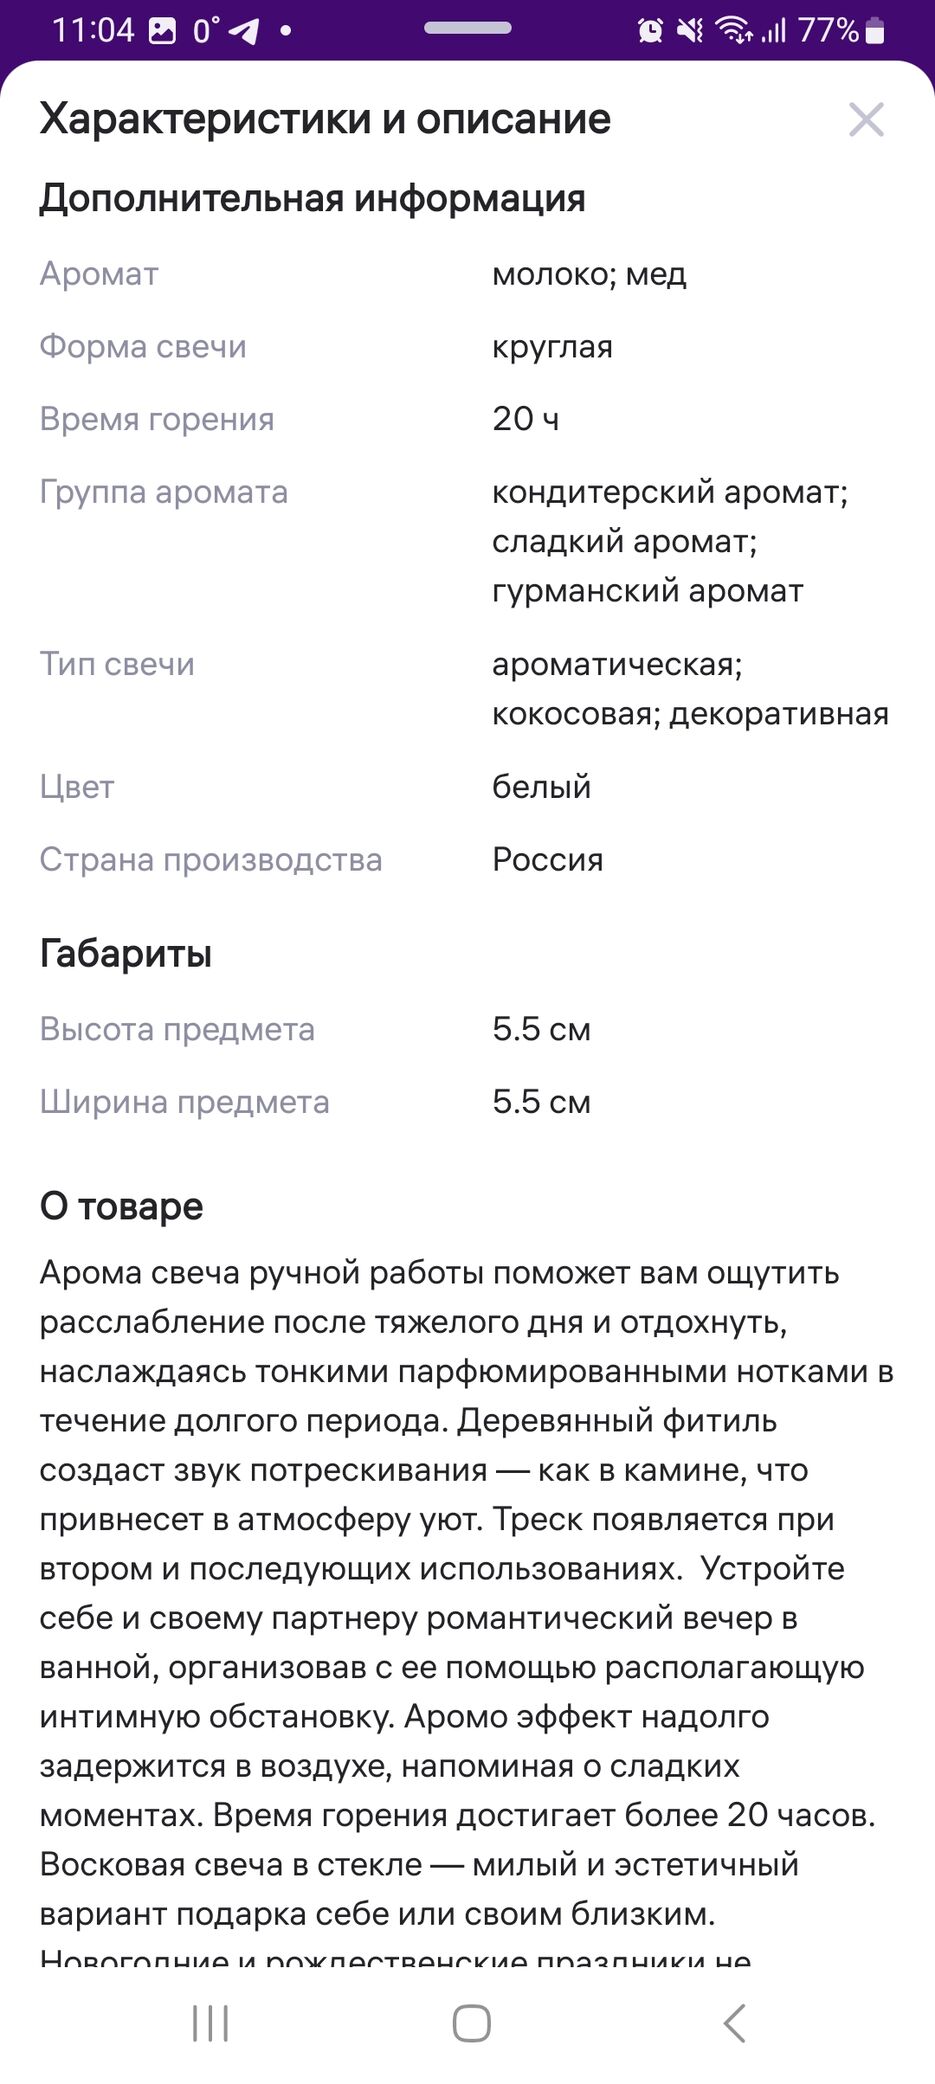Viewport: 935px width, 2084px height.
Task: Tap the alarm clock status icon
Action: coord(650,31)
